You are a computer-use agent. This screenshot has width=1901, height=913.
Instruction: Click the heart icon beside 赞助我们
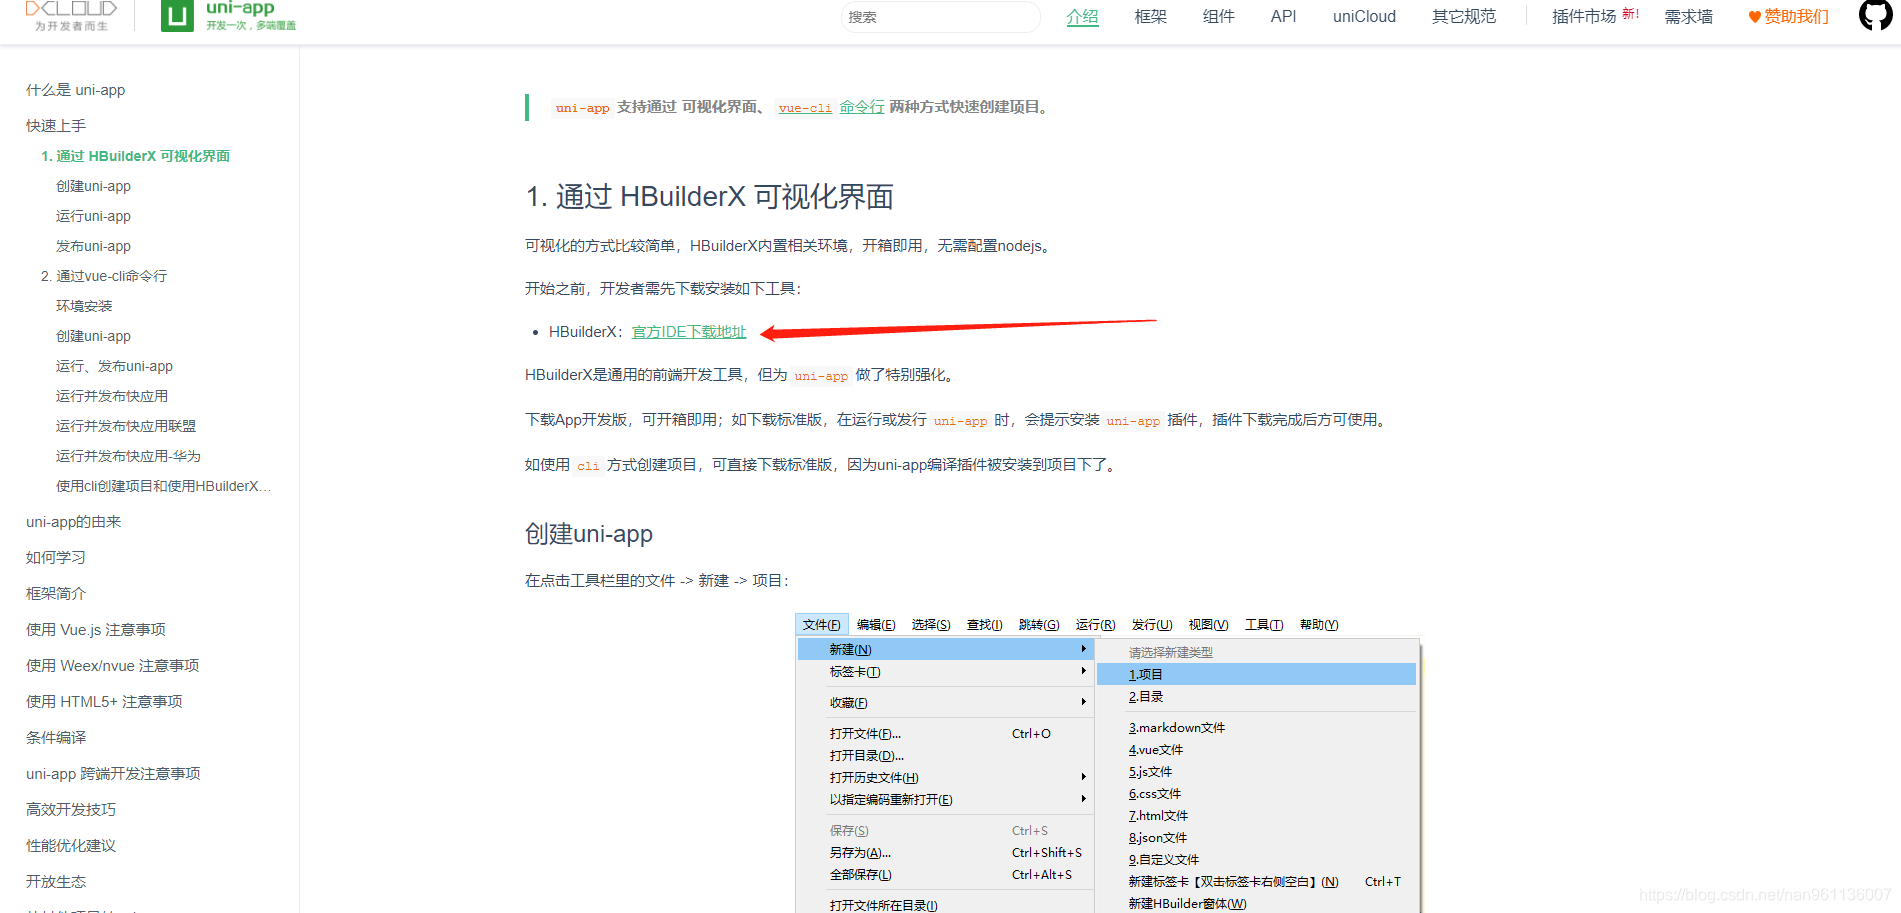(1754, 17)
